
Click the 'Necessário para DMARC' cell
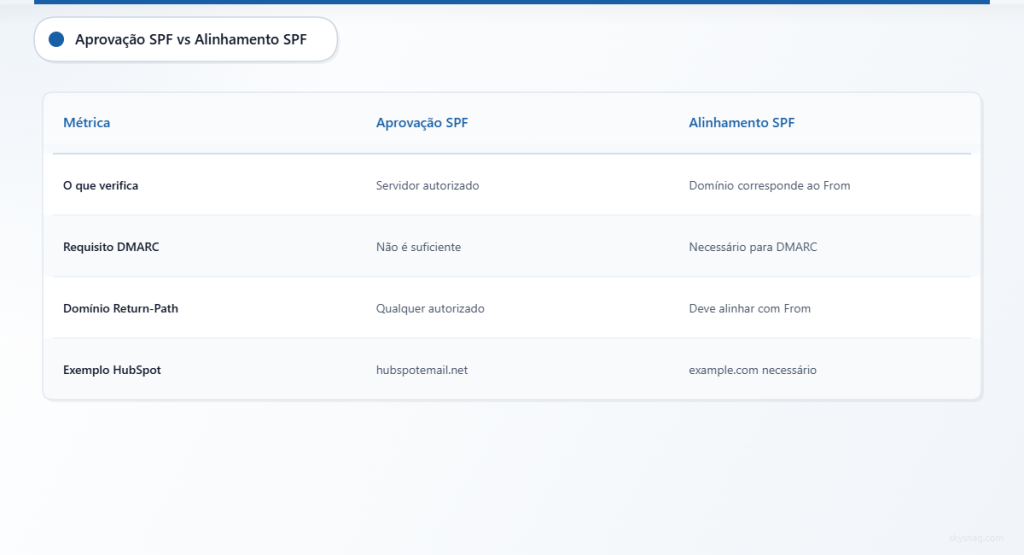click(x=752, y=247)
